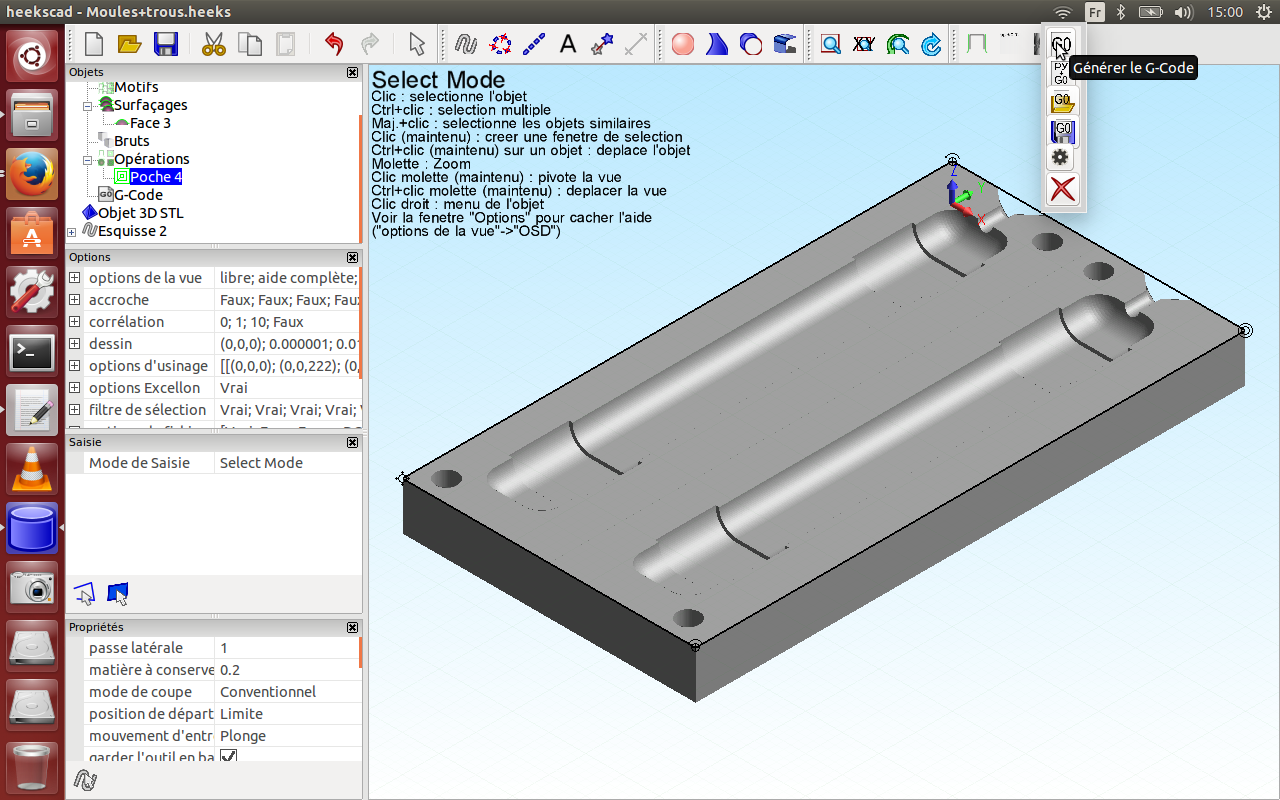Select the text tool 'A' icon

point(567,44)
